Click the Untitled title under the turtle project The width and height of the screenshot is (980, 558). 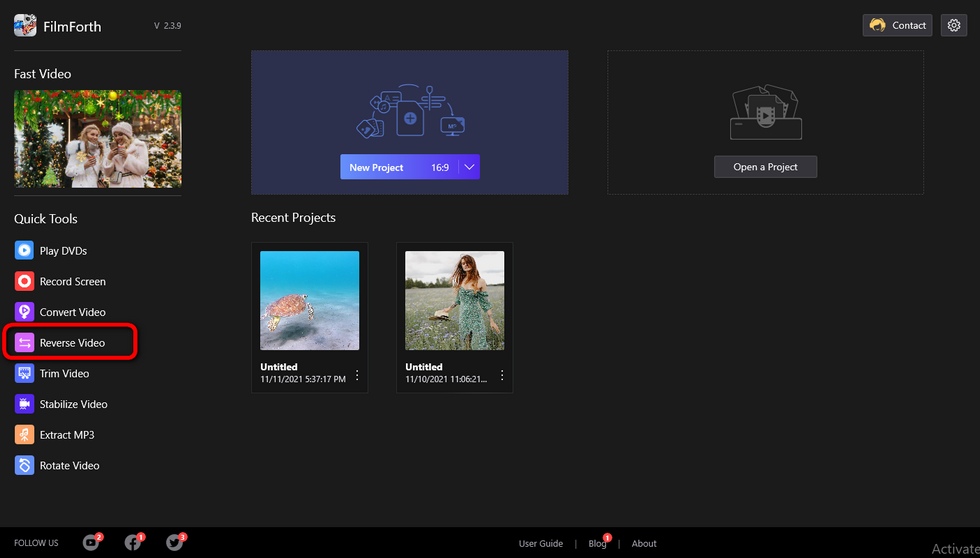[x=279, y=367]
